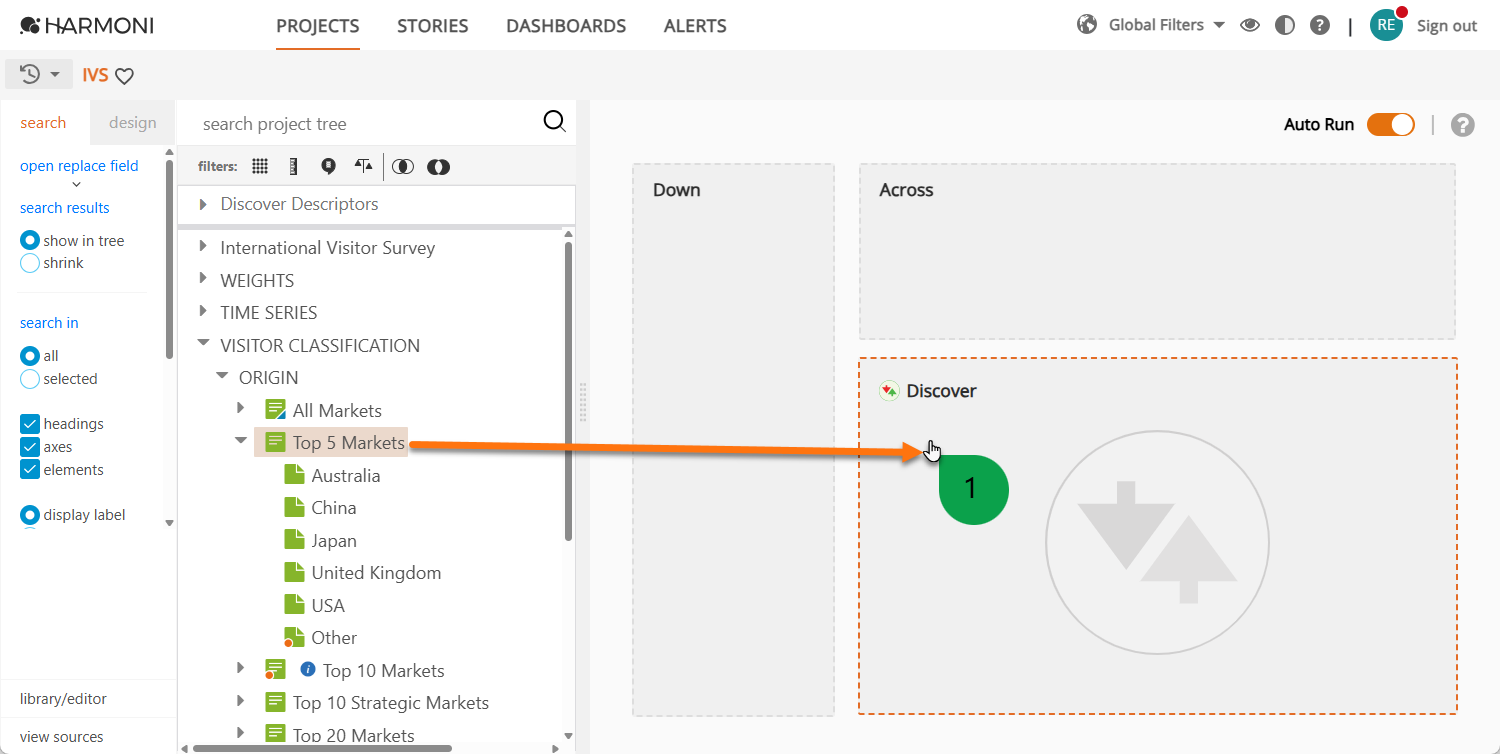Favorite the IVS project with the heart icon
Screen dimensions: 1500x754
click(125, 76)
